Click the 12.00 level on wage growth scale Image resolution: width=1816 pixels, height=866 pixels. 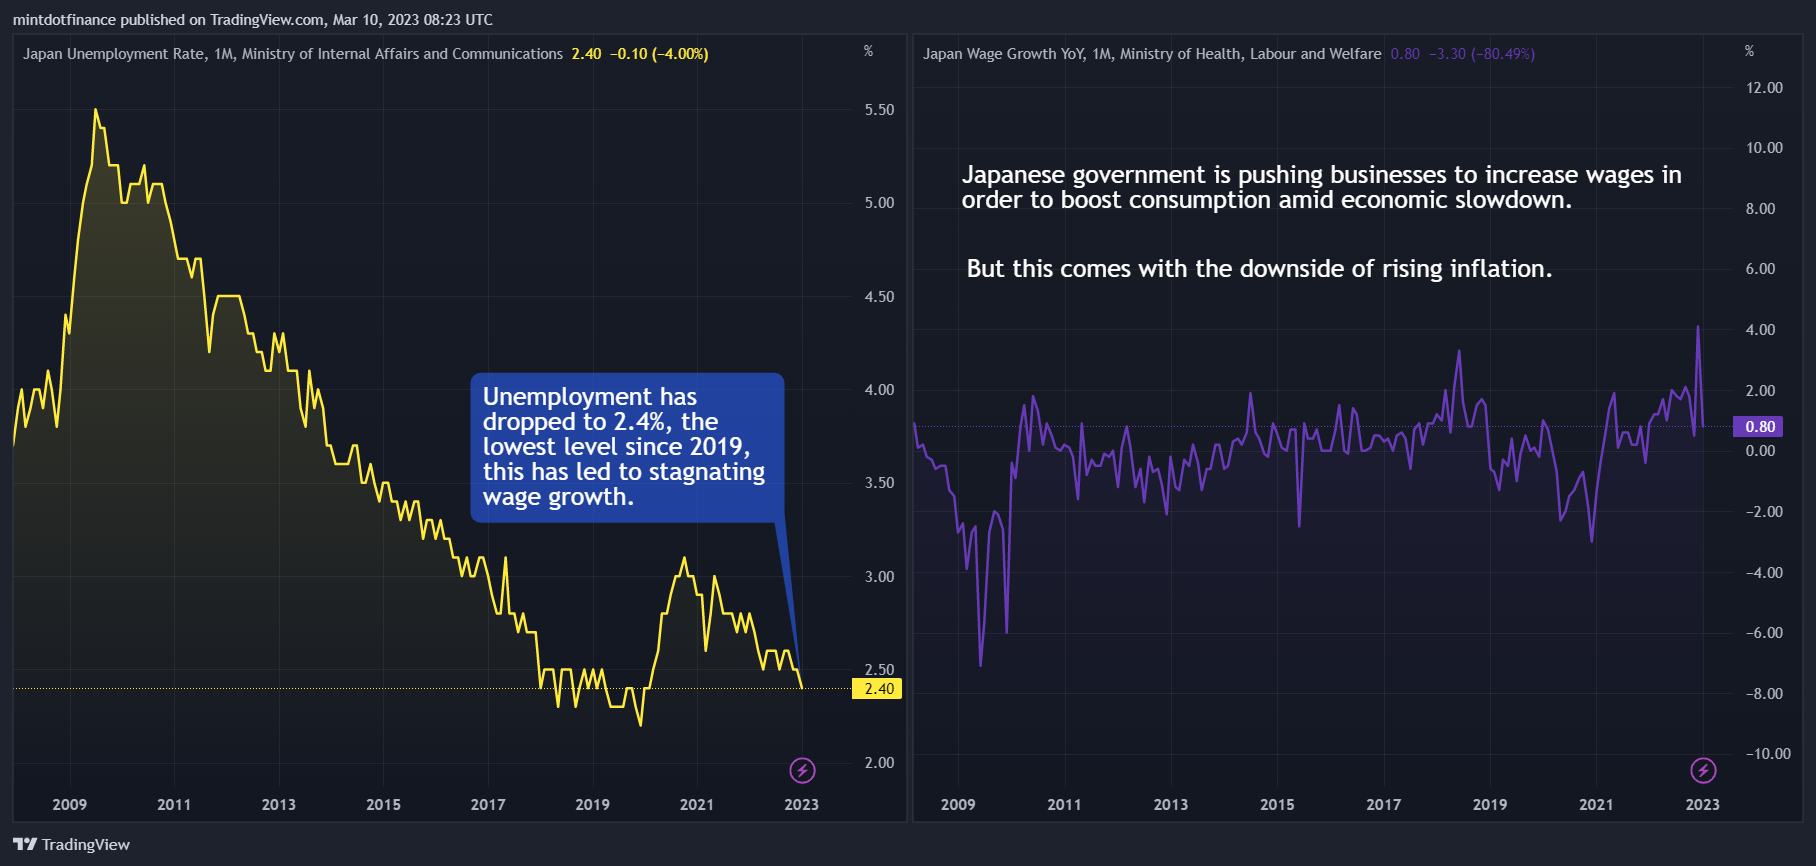(1764, 88)
